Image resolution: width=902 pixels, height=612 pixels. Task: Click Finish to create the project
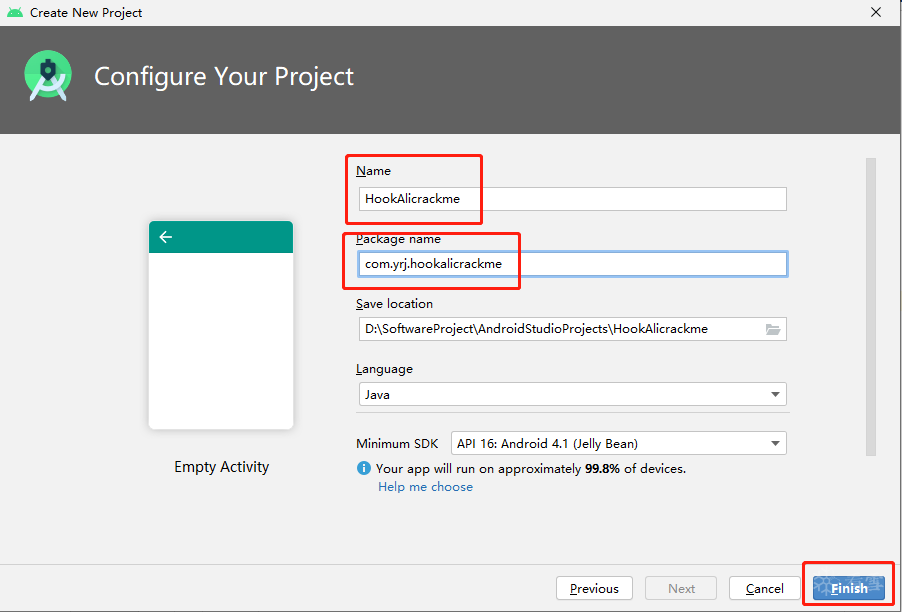click(x=848, y=589)
